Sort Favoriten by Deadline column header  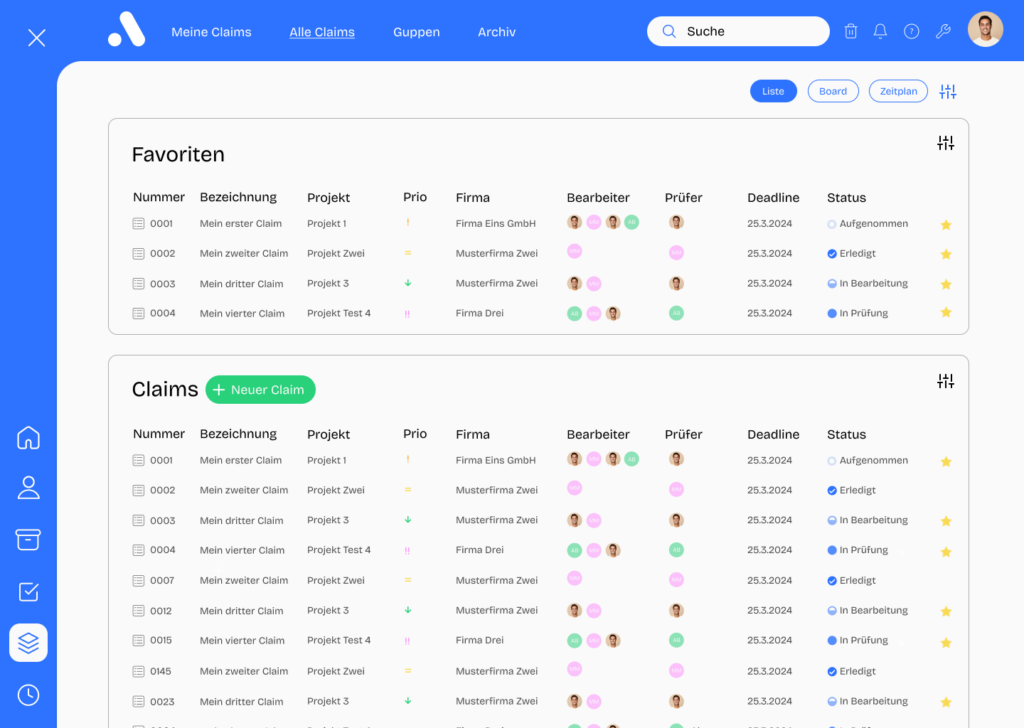[773, 197]
